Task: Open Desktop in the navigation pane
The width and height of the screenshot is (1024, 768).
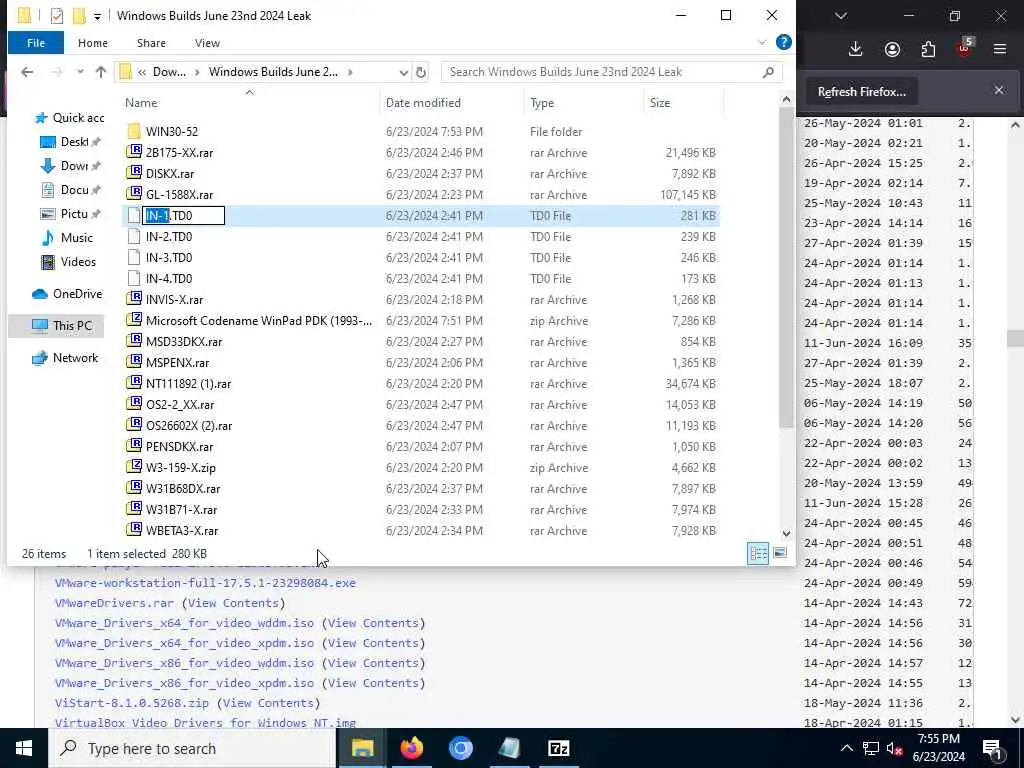Action: click(x=71, y=142)
